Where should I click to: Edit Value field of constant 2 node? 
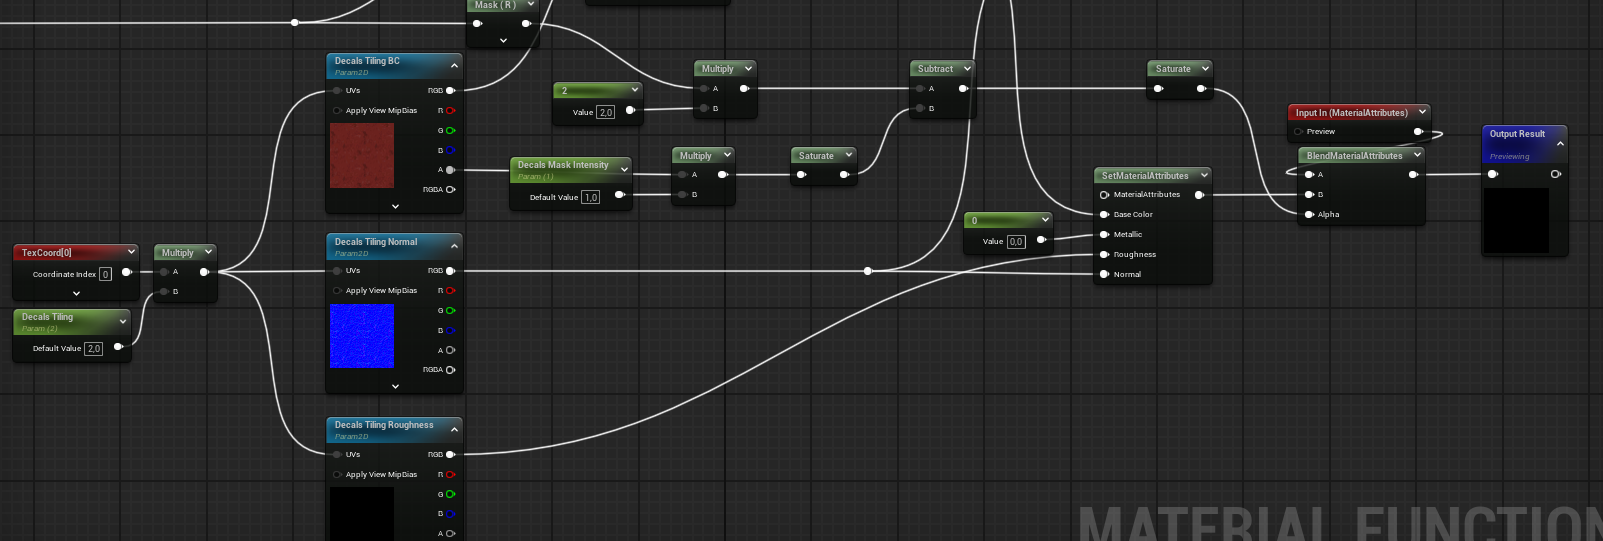tap(606, 112)
